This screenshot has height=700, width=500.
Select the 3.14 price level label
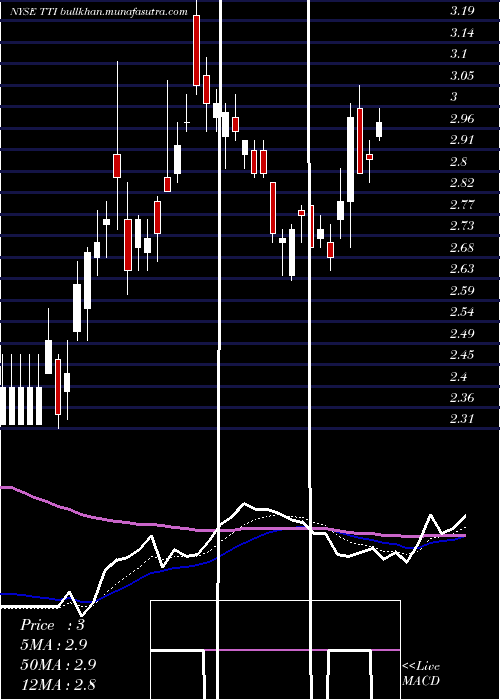(462, 33)
